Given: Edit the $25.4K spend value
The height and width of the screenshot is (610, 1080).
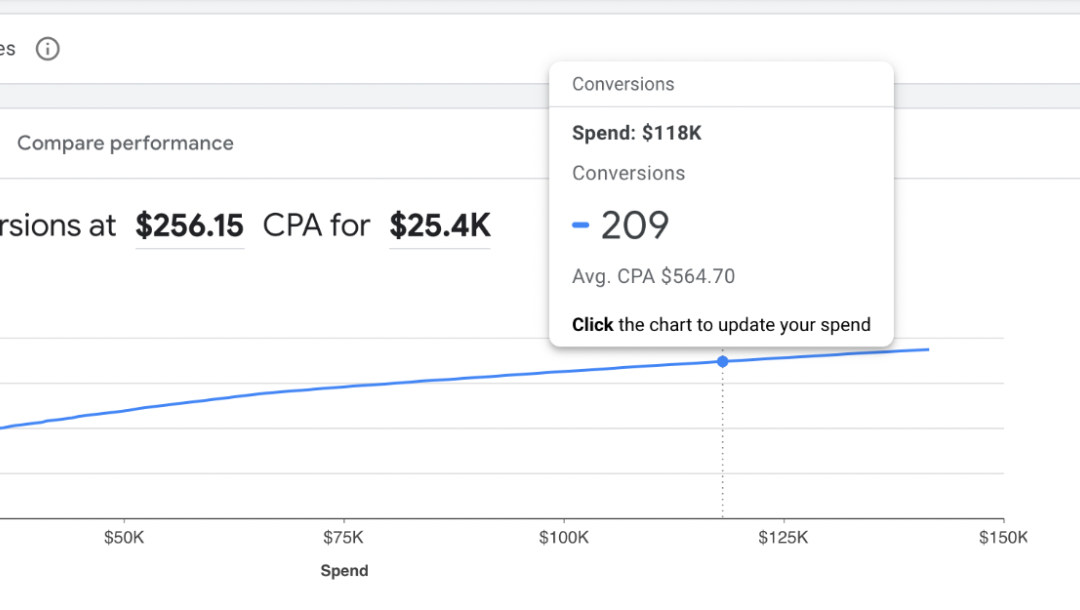Looking at the screenshot, I should (x=440, y=226).
